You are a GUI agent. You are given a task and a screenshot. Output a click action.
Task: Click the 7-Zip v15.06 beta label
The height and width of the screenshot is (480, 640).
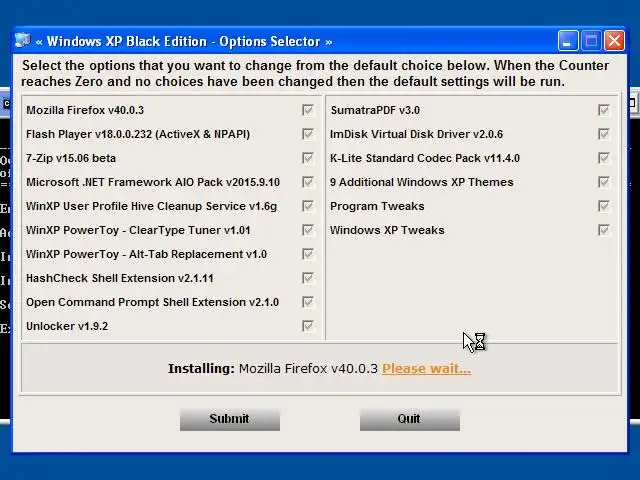click(71, 158)
